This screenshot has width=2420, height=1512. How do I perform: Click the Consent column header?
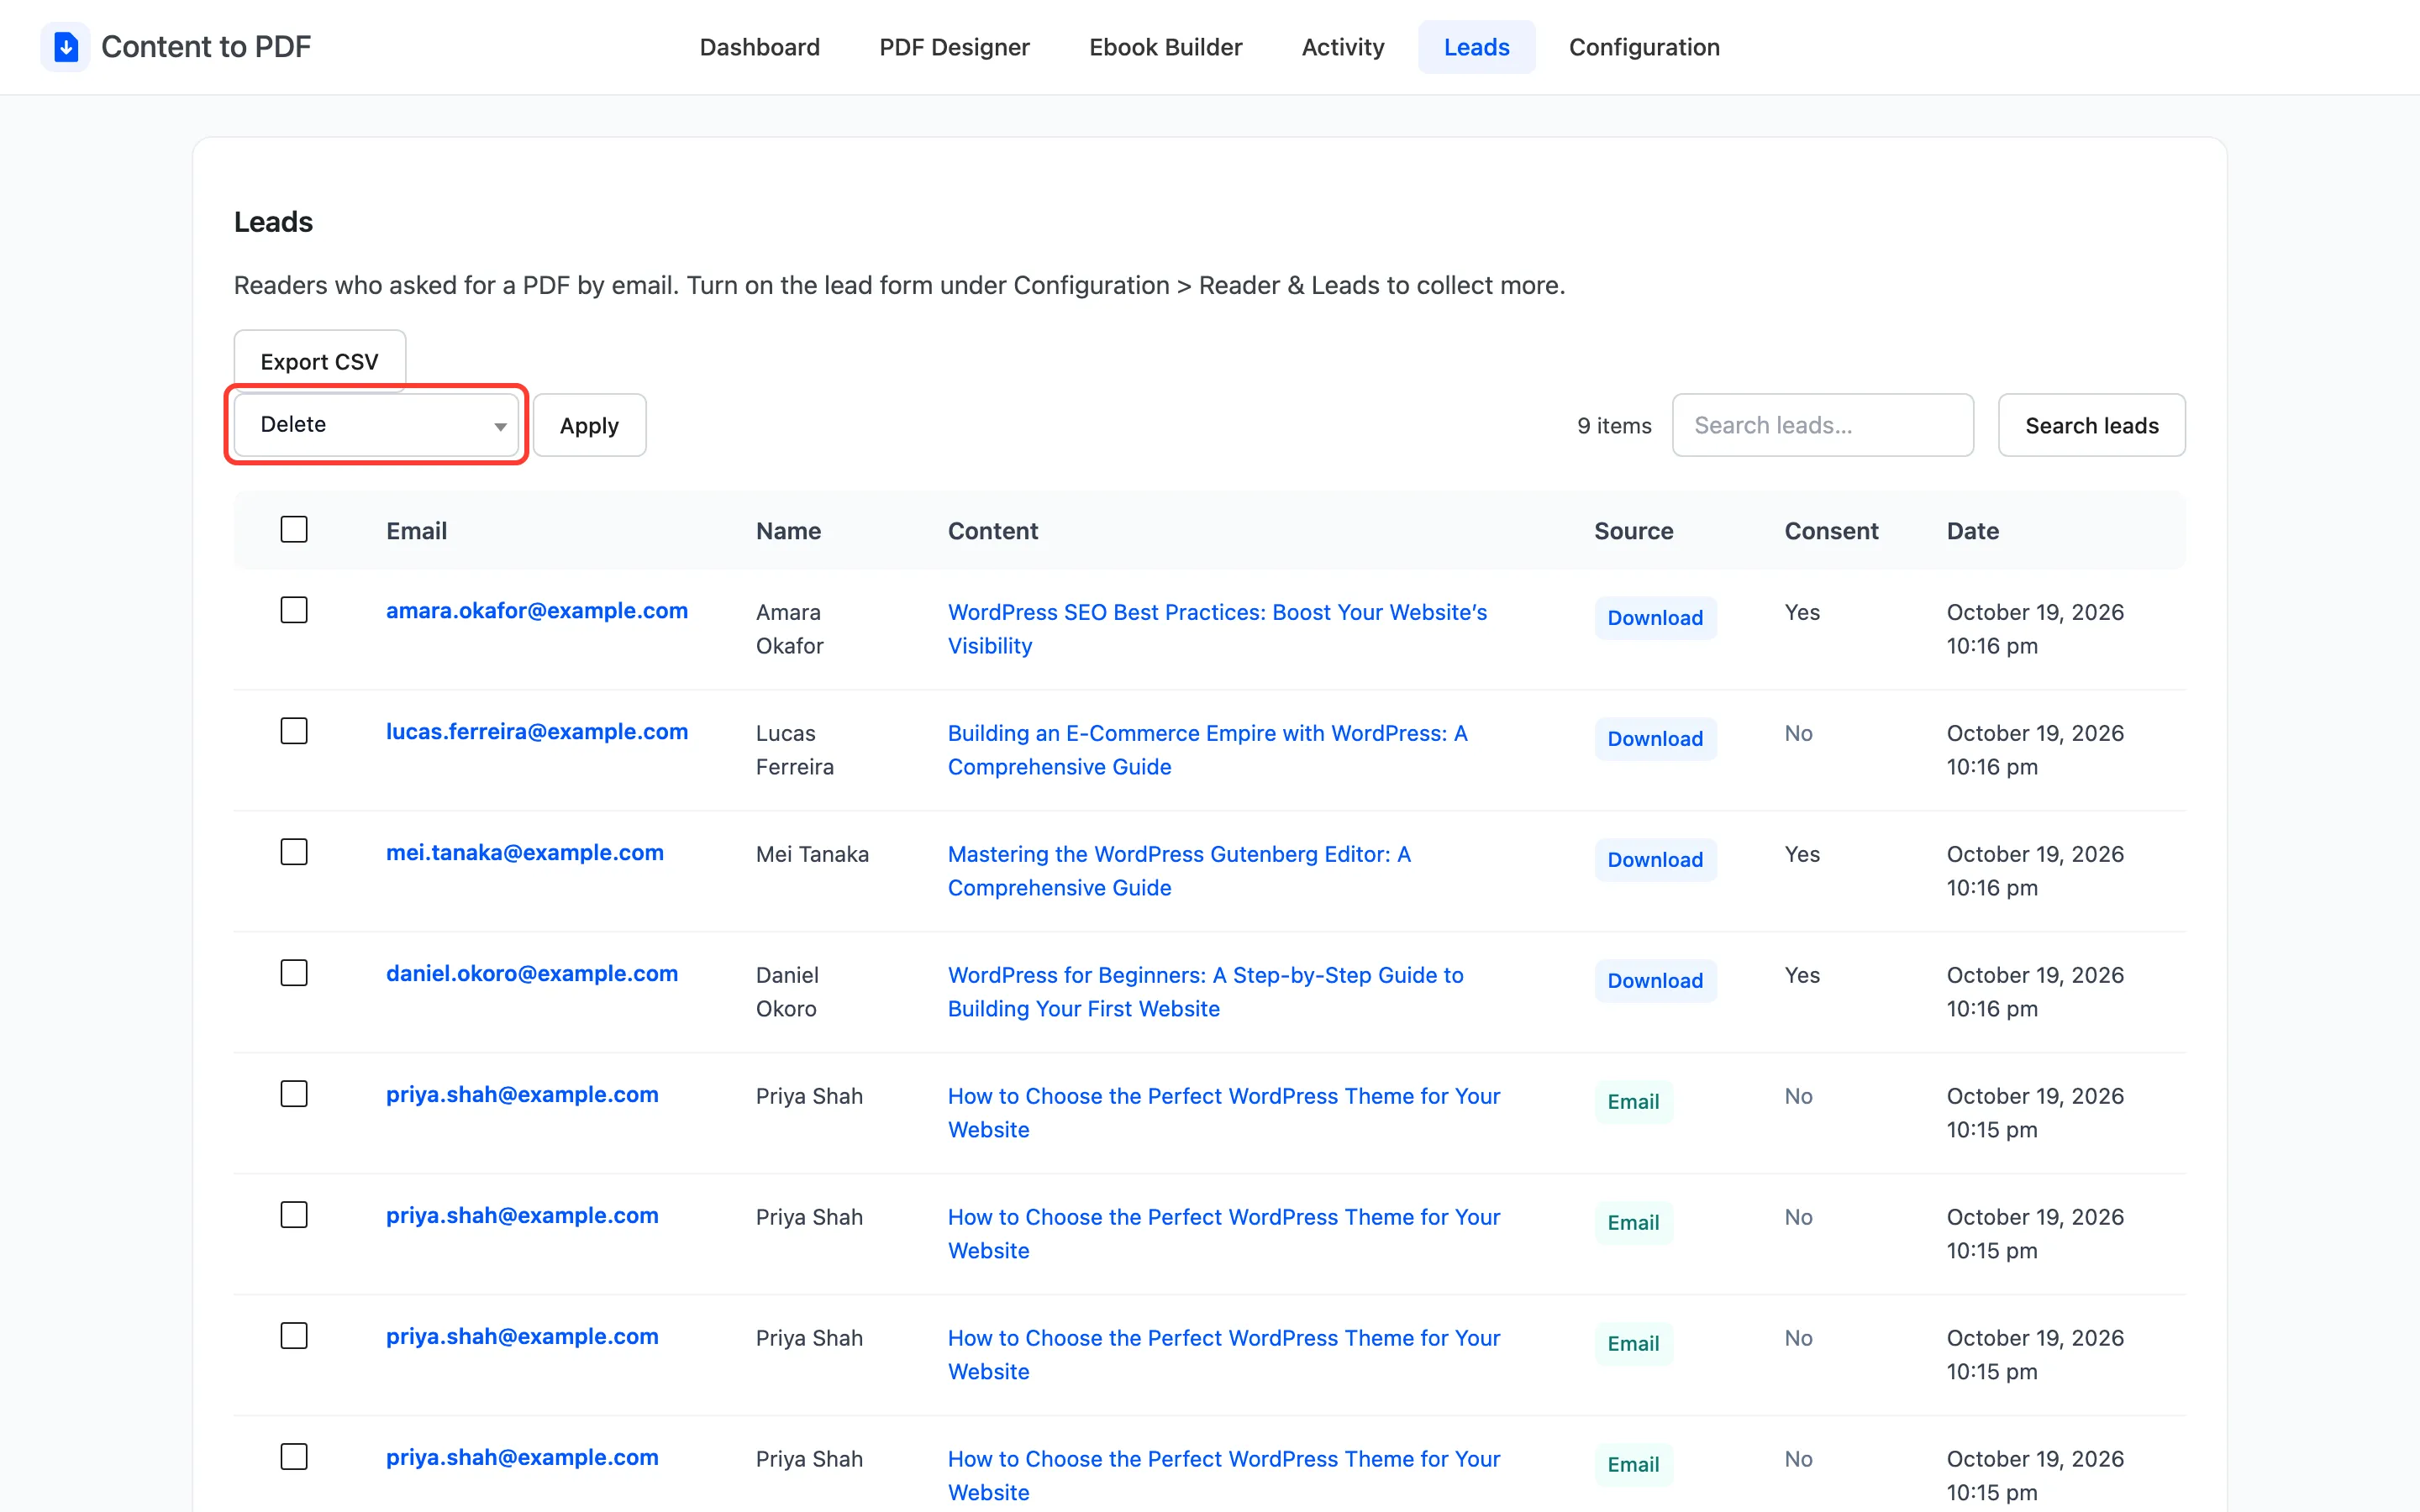pos(1831,531)
